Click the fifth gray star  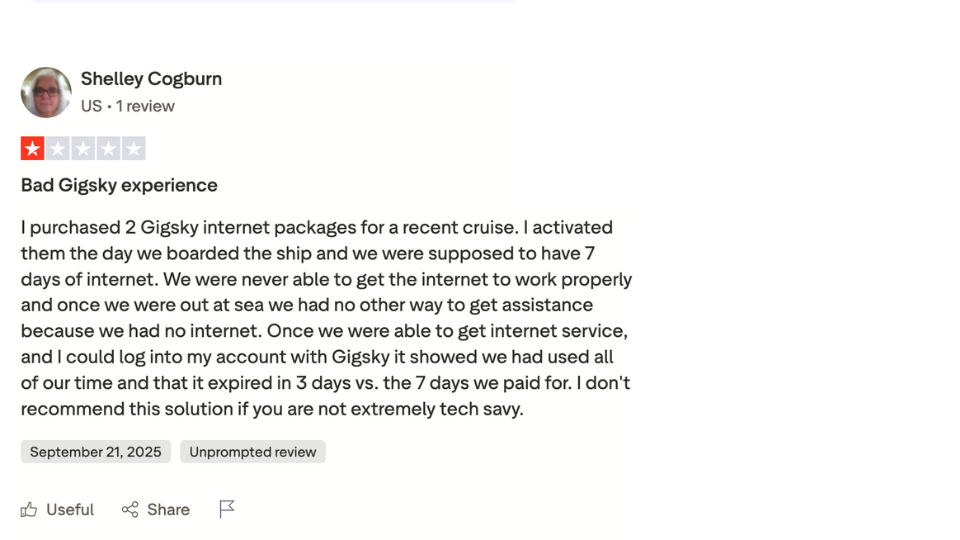[x=133, y=149]
